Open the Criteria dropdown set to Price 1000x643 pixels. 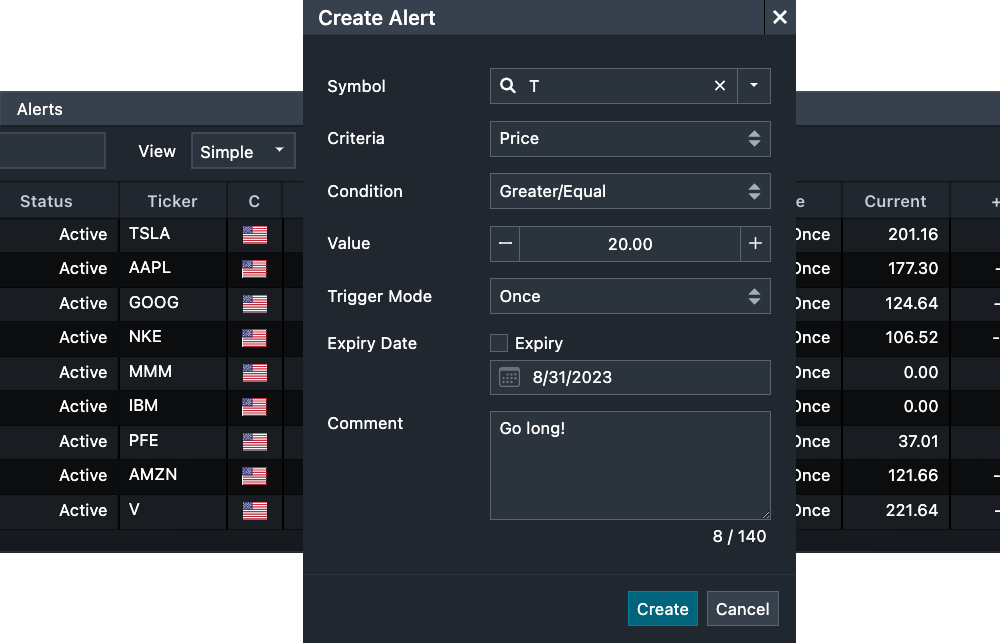click(x=630, y=139)
